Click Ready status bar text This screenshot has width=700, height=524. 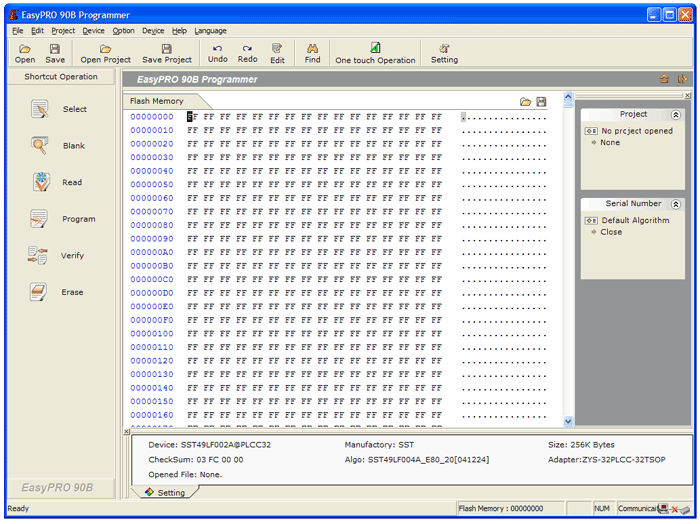point(18,508)
